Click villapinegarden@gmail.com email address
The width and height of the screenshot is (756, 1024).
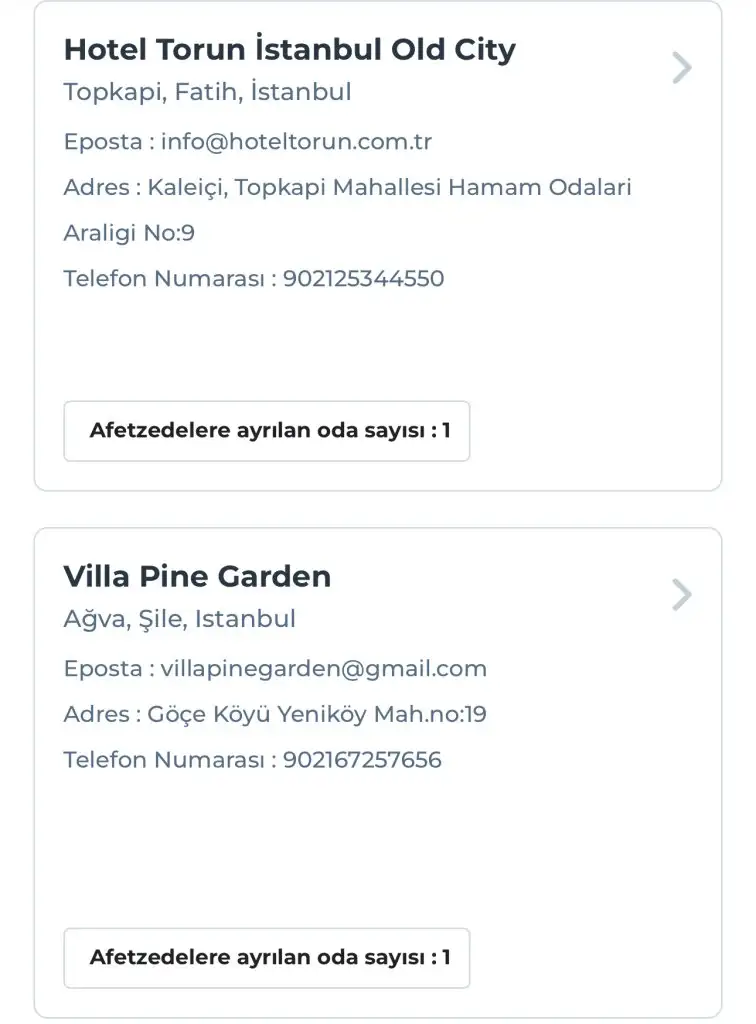tap(324, 668)
